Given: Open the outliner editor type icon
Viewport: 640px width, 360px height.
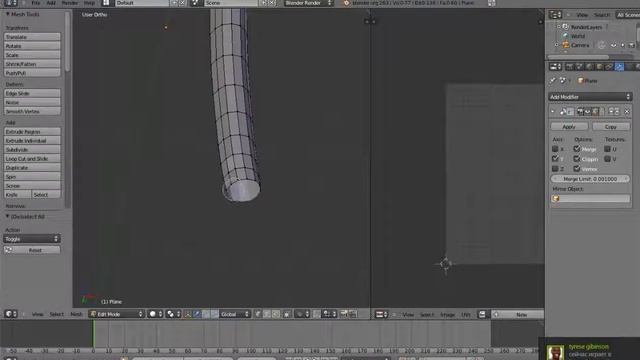Looking at the screenshot, I should 555,15.
